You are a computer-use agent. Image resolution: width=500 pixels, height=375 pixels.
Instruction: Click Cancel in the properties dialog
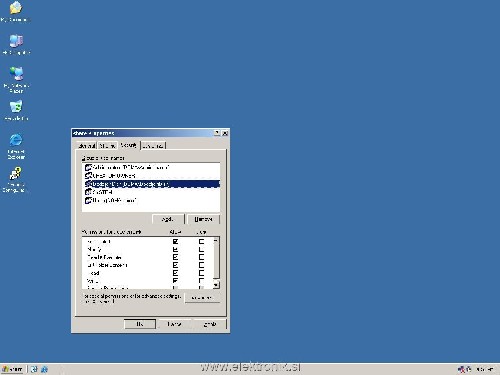[174, 324]
